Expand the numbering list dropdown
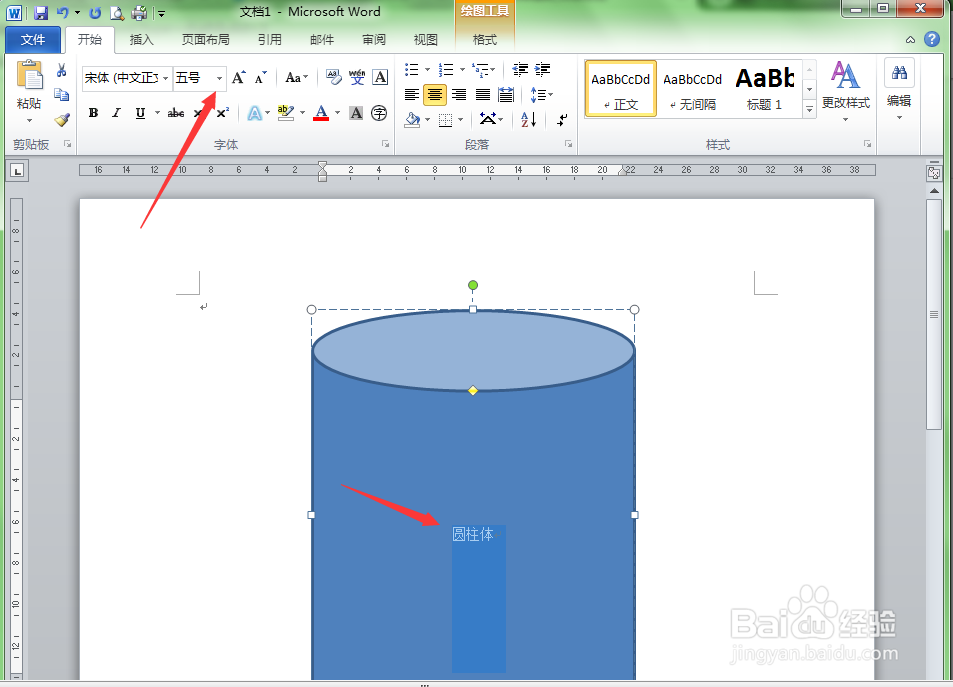The width and height of the screenshot is (953, 687). pyautogui.click(x=463, y=69)
